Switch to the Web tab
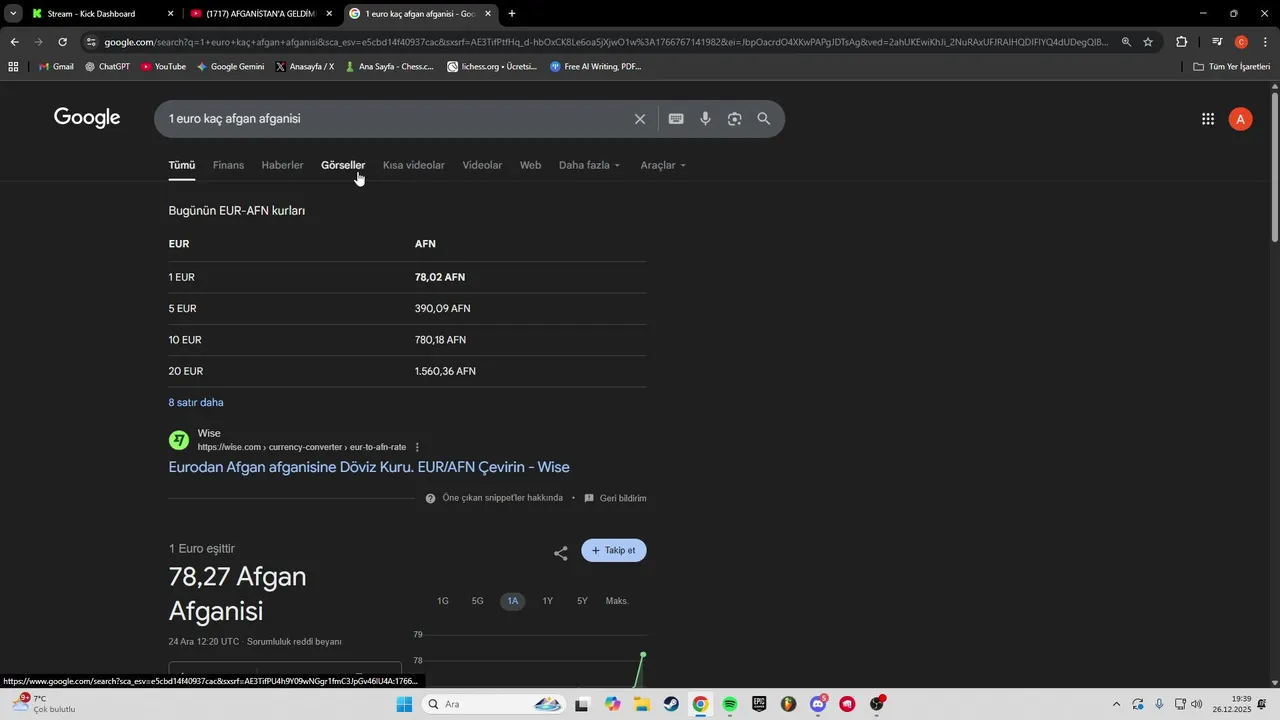The height and width of the screenshot is (720, 1280). coord(530,165)
